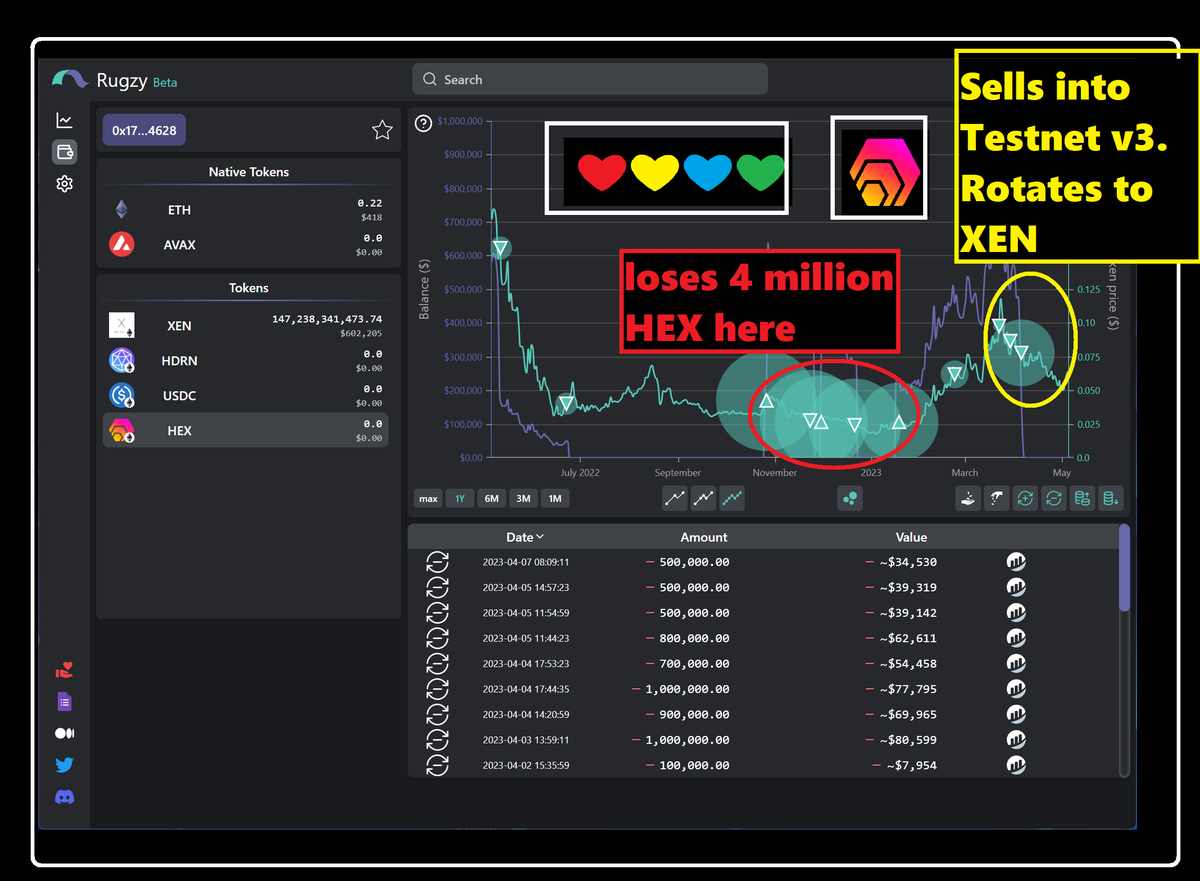Select the USDC token row
Screen dimensions: 1200x881
[248, 396]
